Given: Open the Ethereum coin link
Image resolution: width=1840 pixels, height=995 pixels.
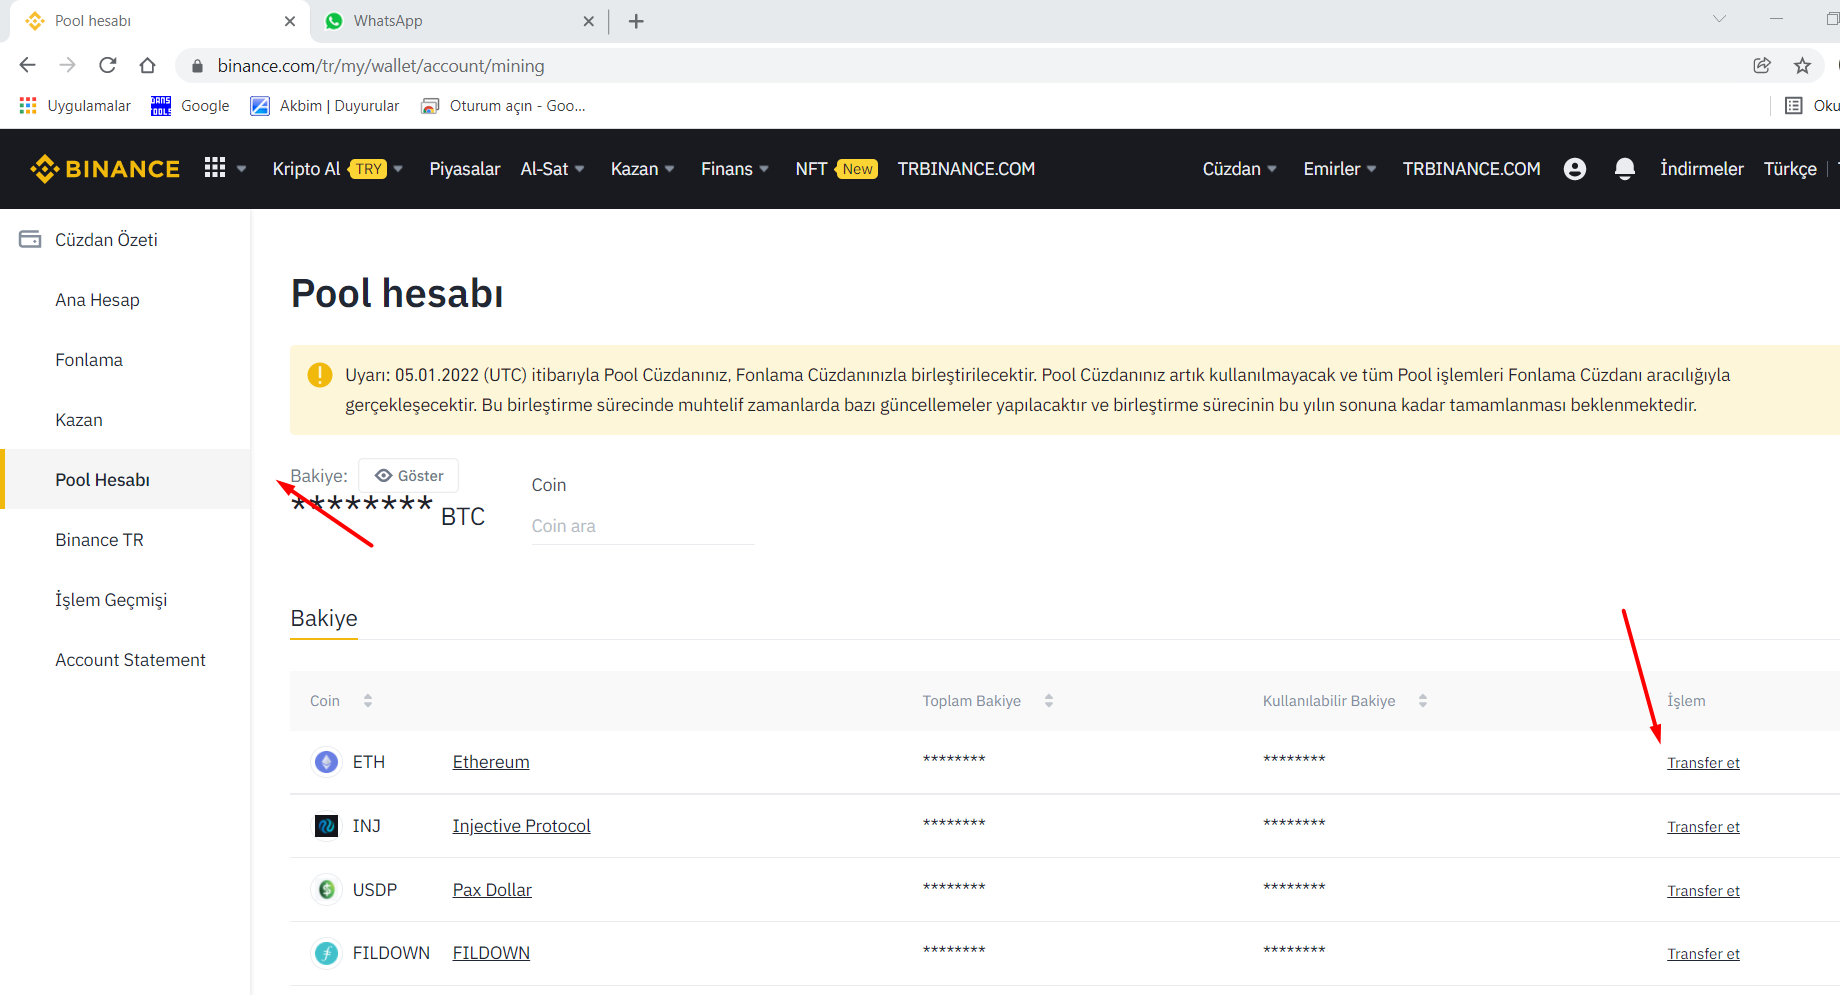Looking at the screenshot, I should coord(491,762).
